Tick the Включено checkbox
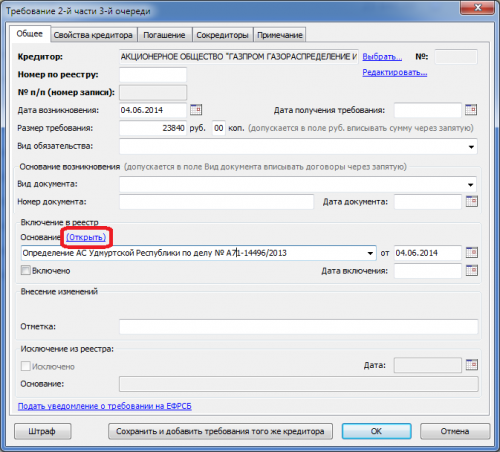 point(26,270)
